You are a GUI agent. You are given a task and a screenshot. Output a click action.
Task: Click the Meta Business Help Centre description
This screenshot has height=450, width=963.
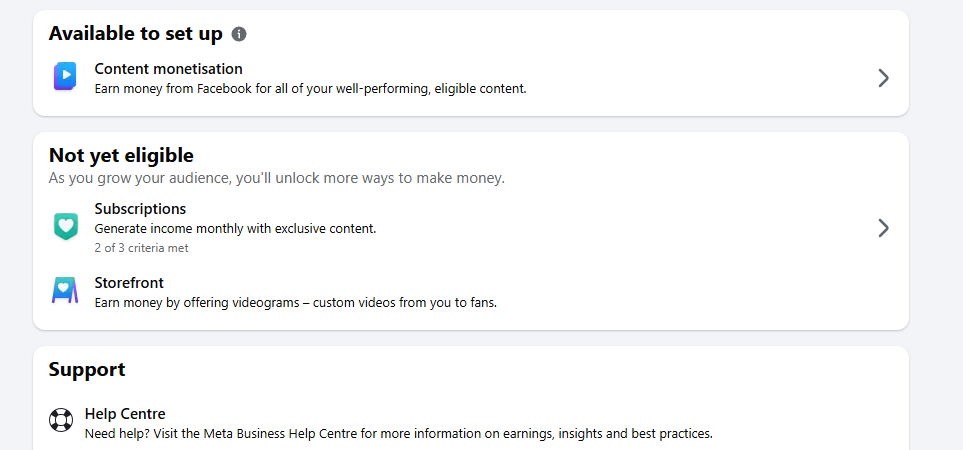point(398,434)
